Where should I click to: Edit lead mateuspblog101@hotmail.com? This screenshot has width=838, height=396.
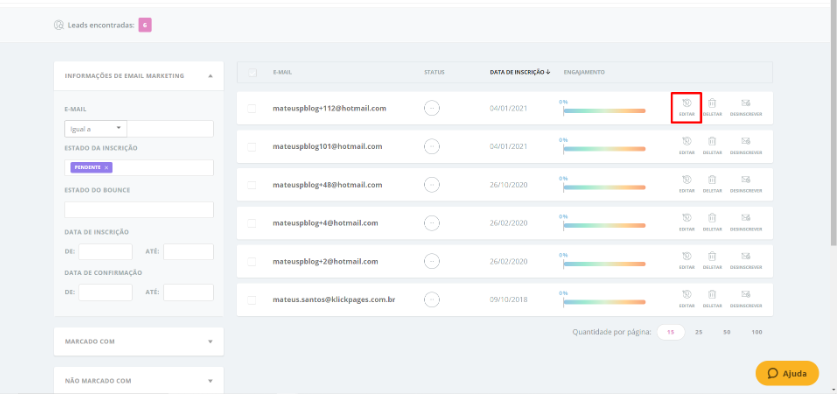(686, 146)
